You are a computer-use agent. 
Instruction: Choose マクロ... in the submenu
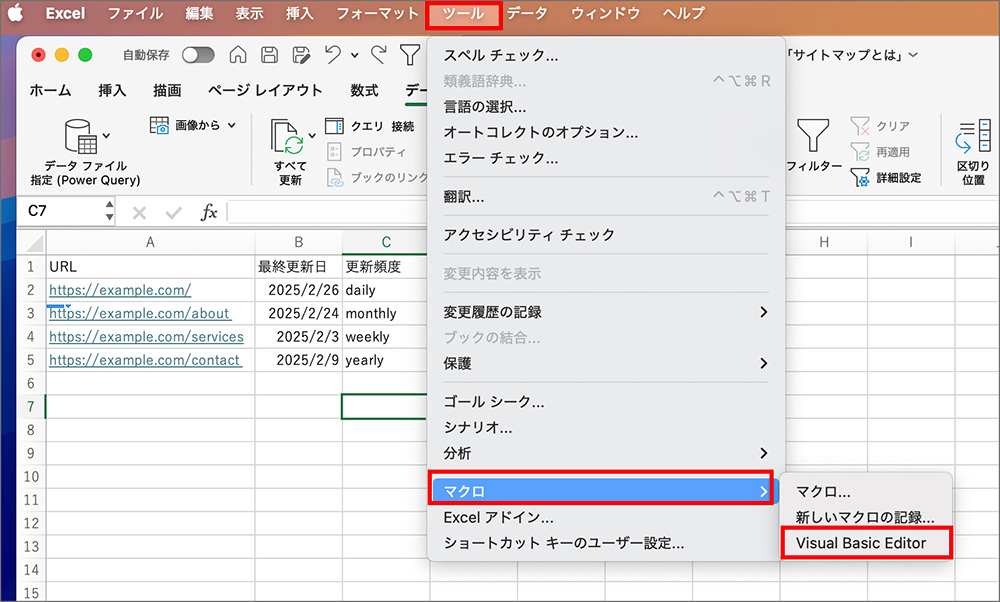823,492
